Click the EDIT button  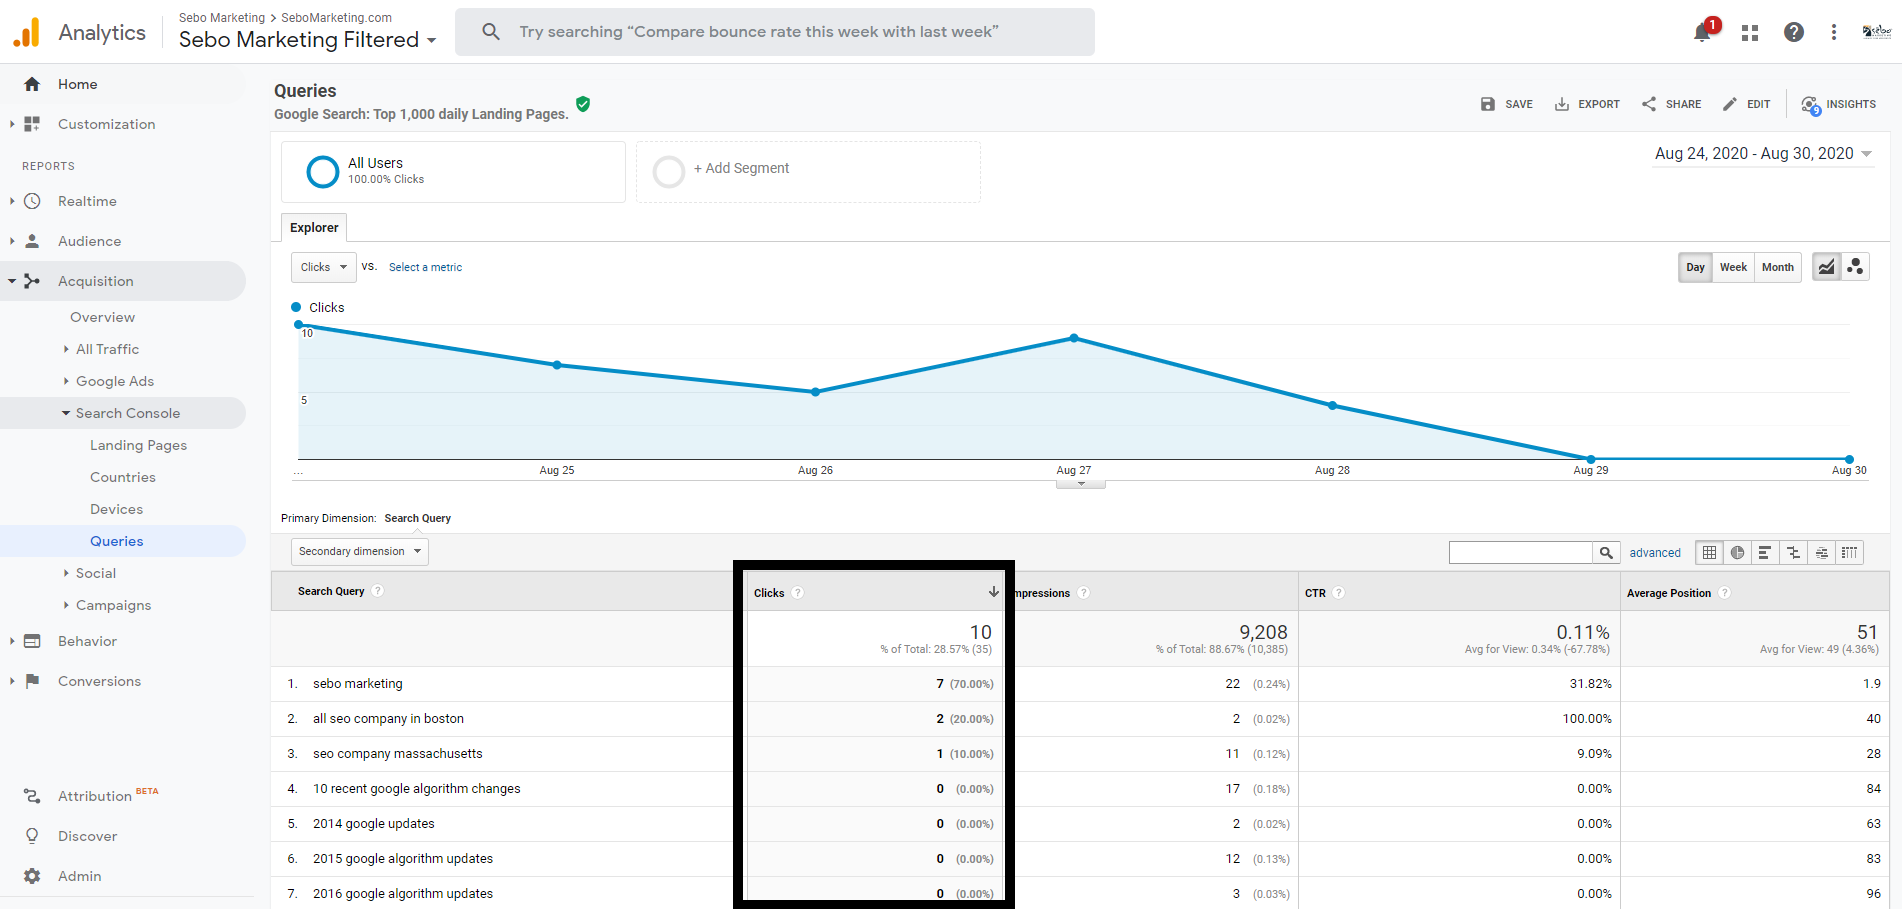(1746, 104)
